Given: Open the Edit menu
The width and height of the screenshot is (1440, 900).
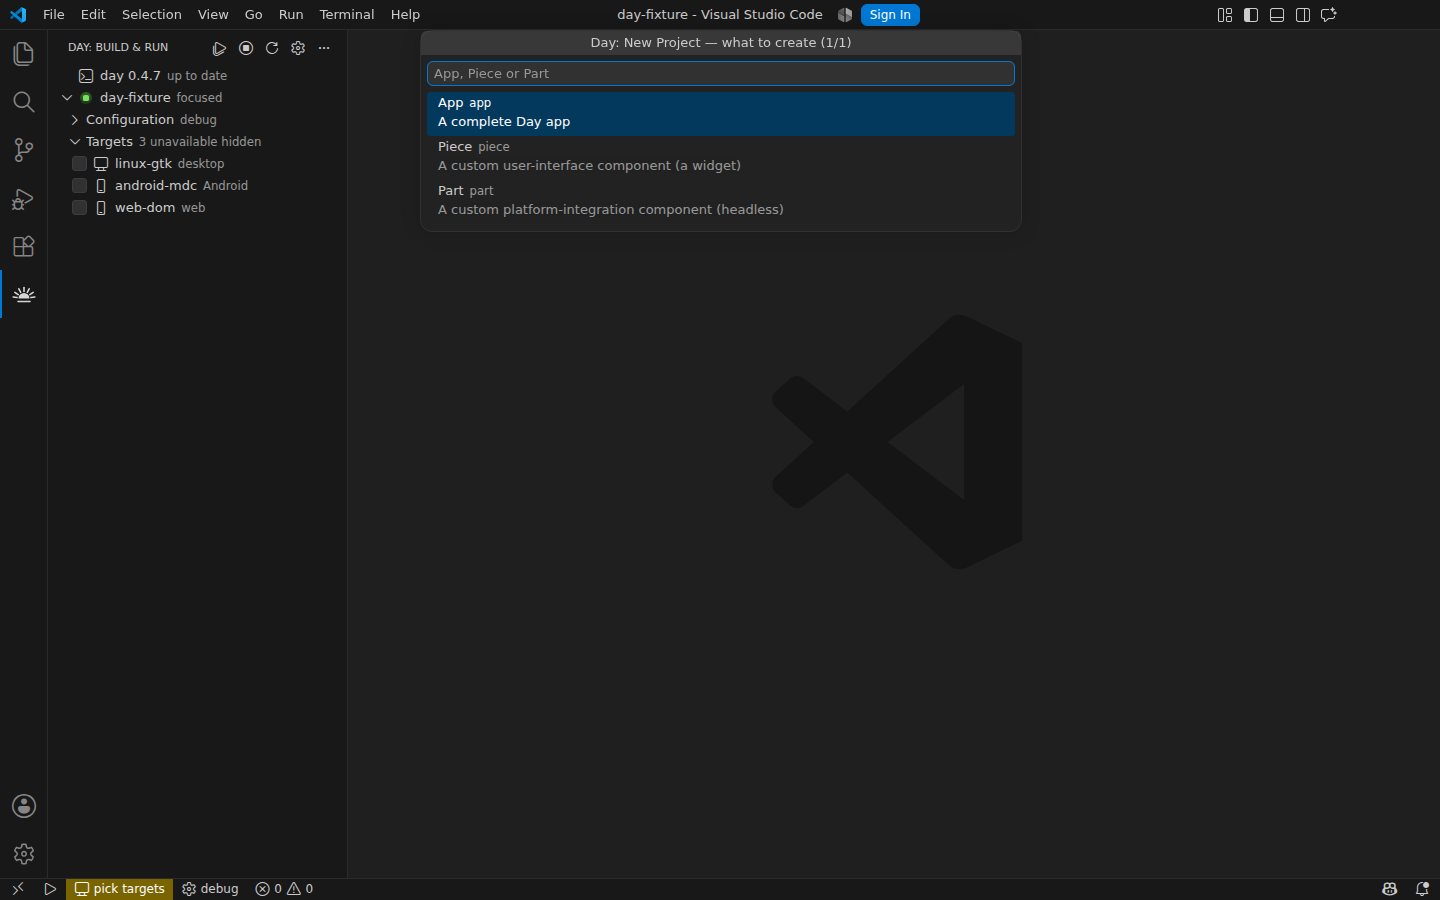Looking at the screenshot, I should 93,15.
